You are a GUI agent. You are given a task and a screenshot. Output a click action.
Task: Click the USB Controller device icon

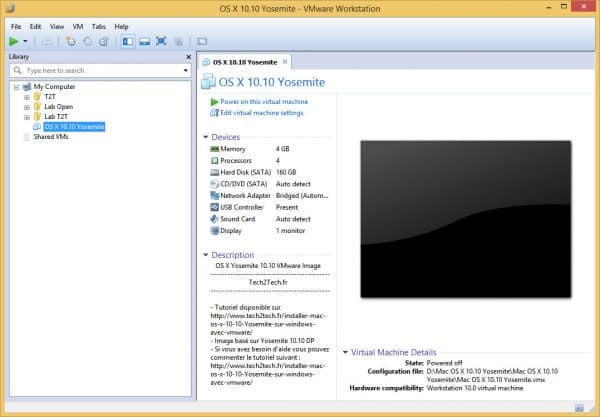point(215,207)
